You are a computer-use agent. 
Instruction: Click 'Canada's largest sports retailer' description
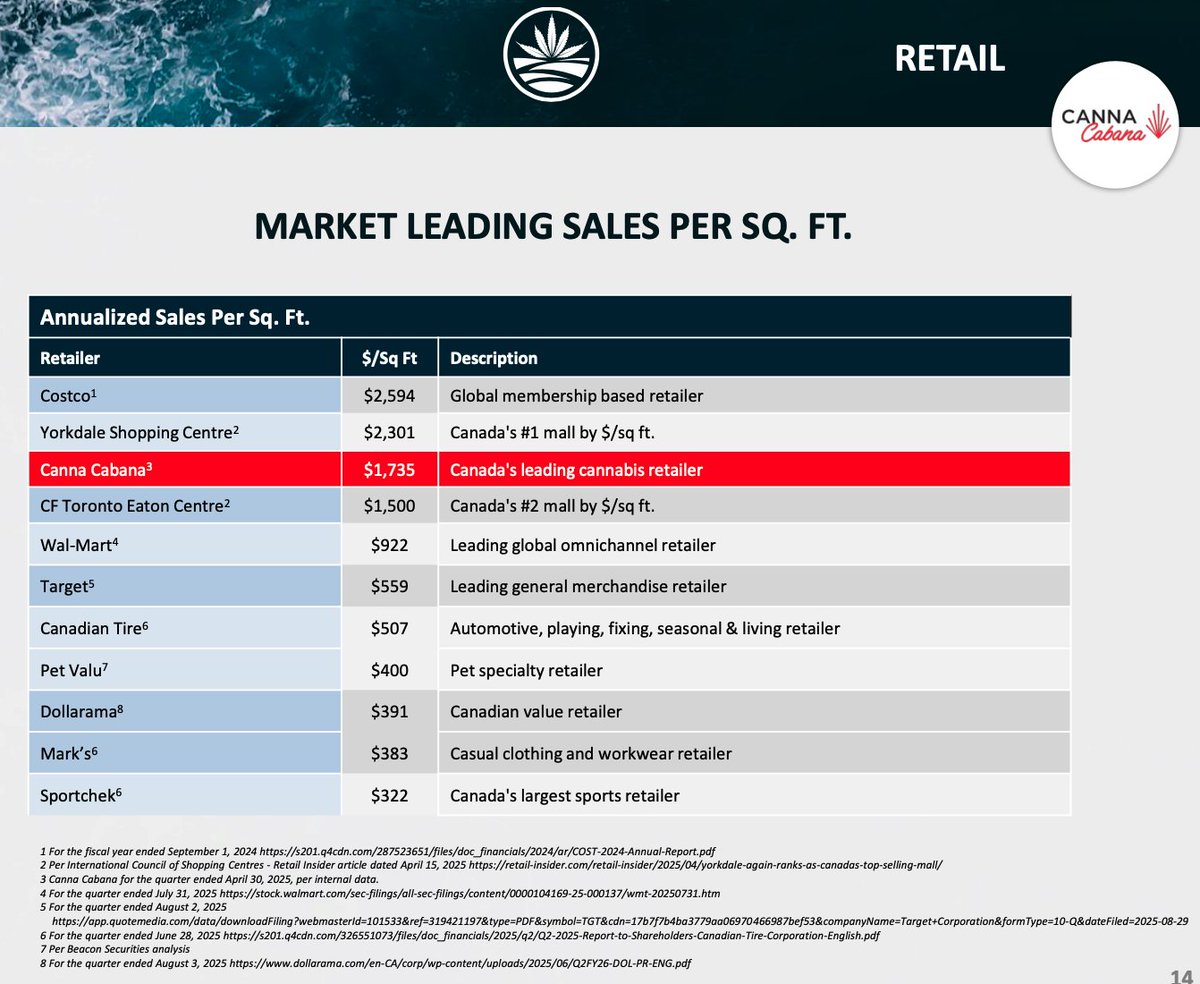[565, 796]
